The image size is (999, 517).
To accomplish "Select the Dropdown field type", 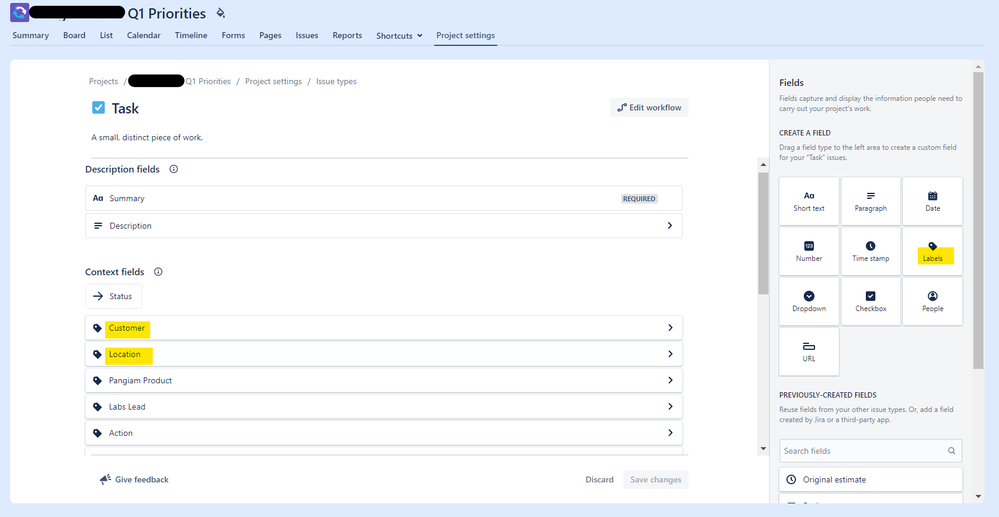I will (x=809, y=302).
